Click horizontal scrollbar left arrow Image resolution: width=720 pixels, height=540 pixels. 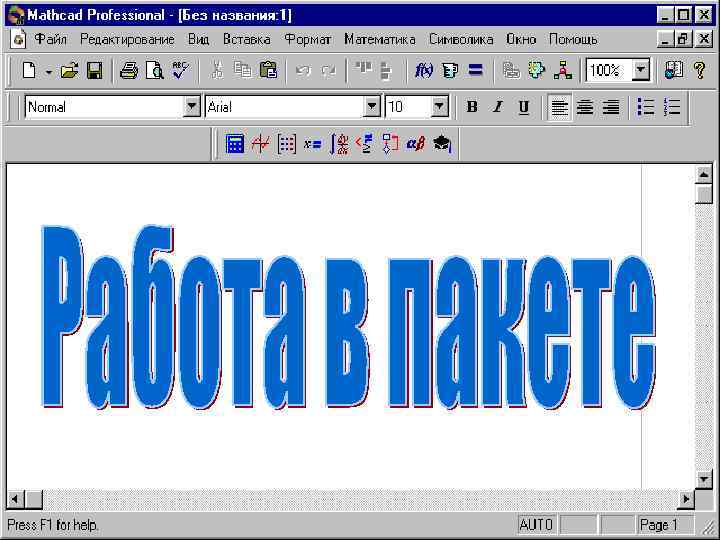tap(15, 499)
